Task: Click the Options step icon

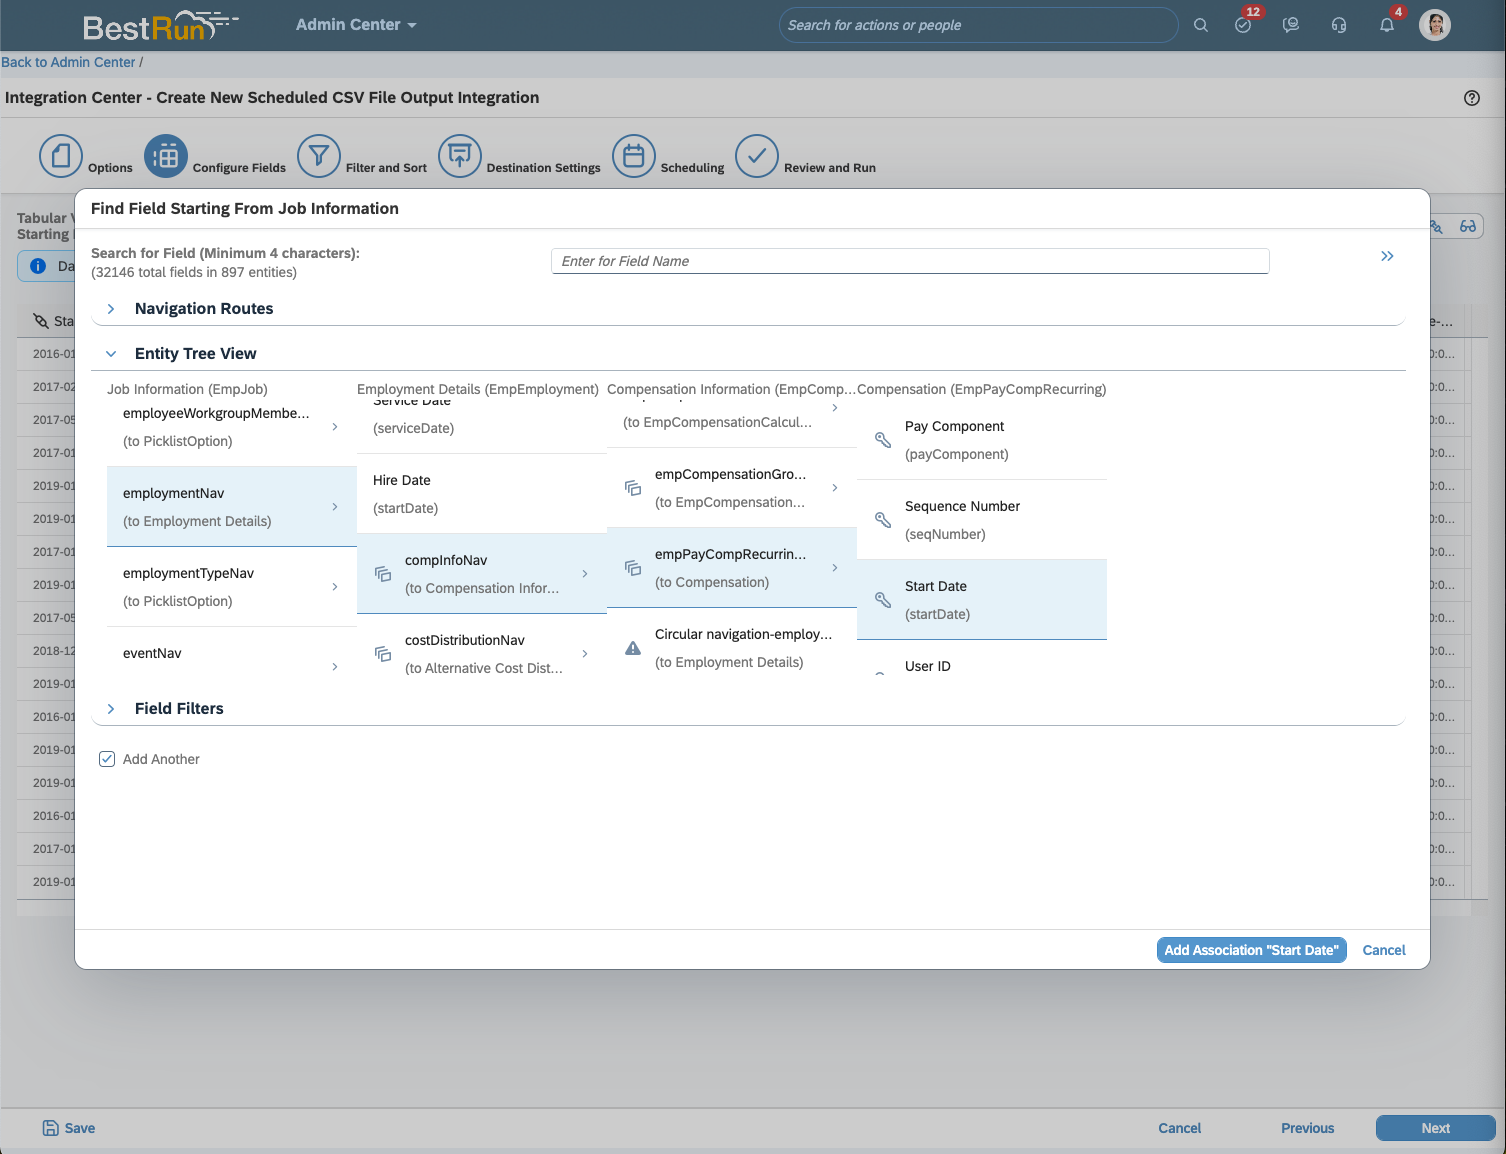Action: pos(61,156)
